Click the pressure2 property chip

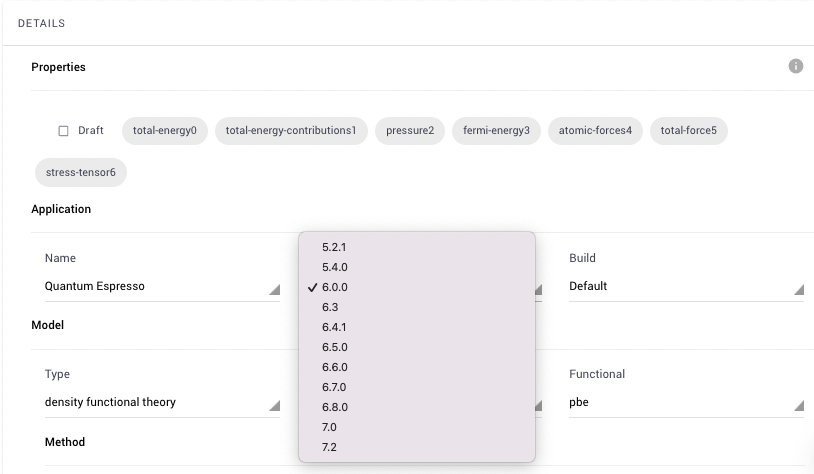410,130
